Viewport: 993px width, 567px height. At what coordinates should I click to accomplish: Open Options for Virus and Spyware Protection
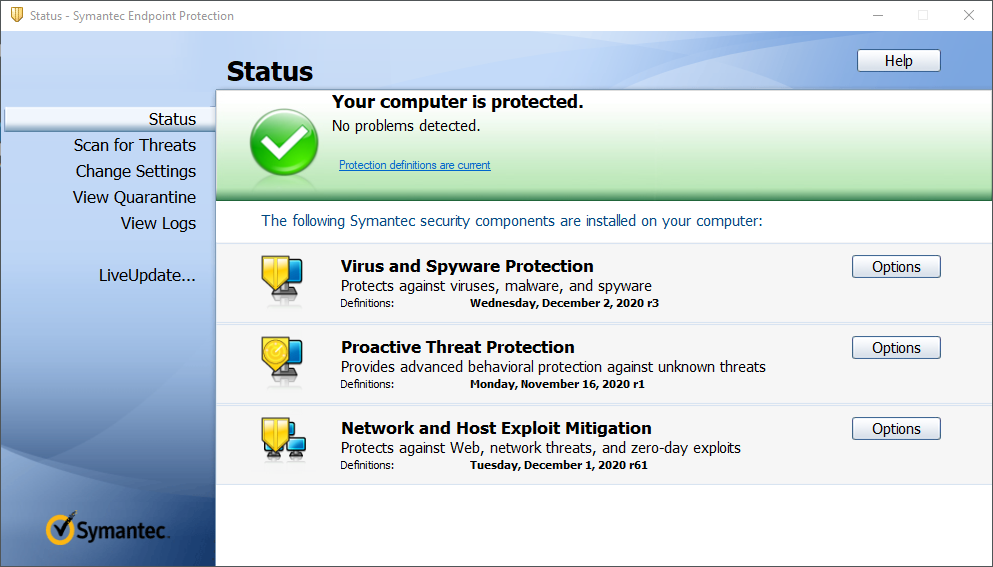[896, 267]
